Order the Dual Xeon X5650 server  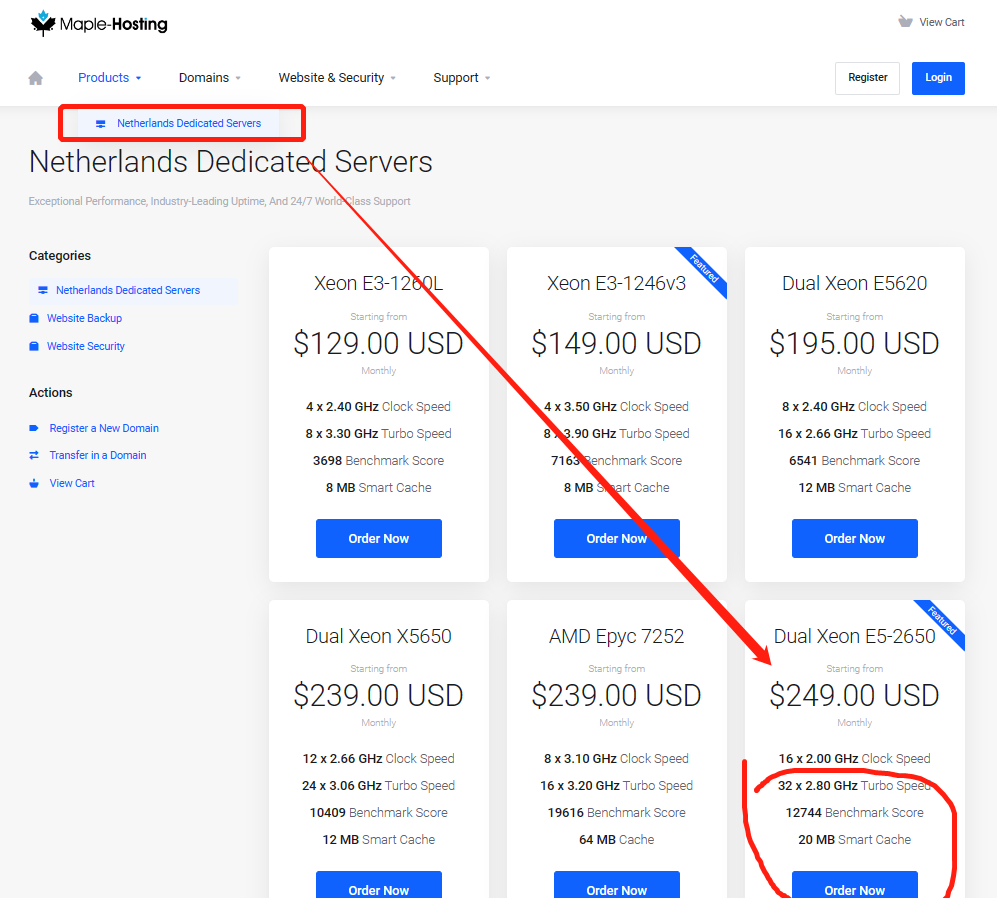coord(378,886)
